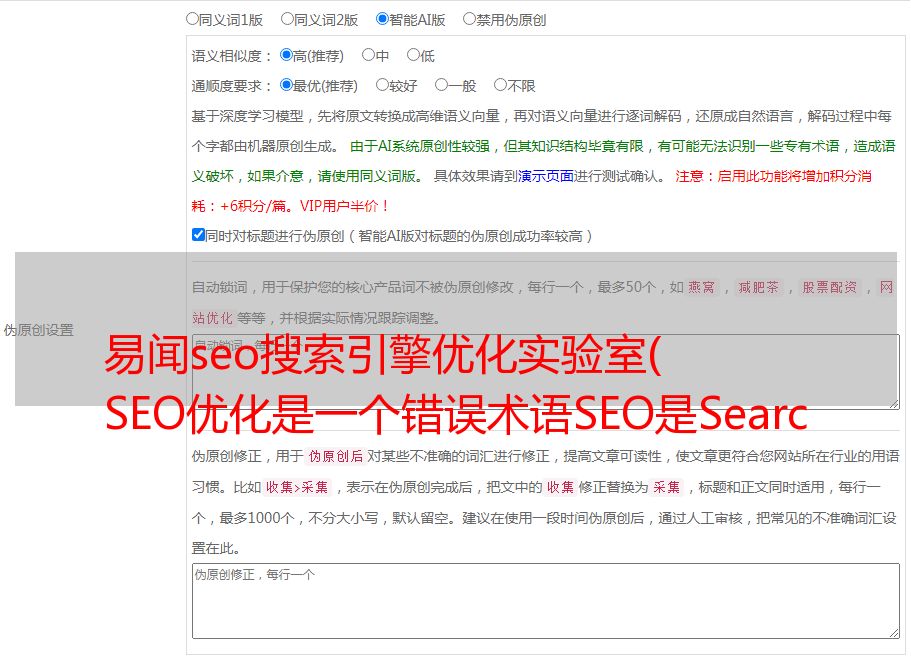Set 通顺度要求 to 较好
Viewport: 911px width, 658px height.
point(382,85)
